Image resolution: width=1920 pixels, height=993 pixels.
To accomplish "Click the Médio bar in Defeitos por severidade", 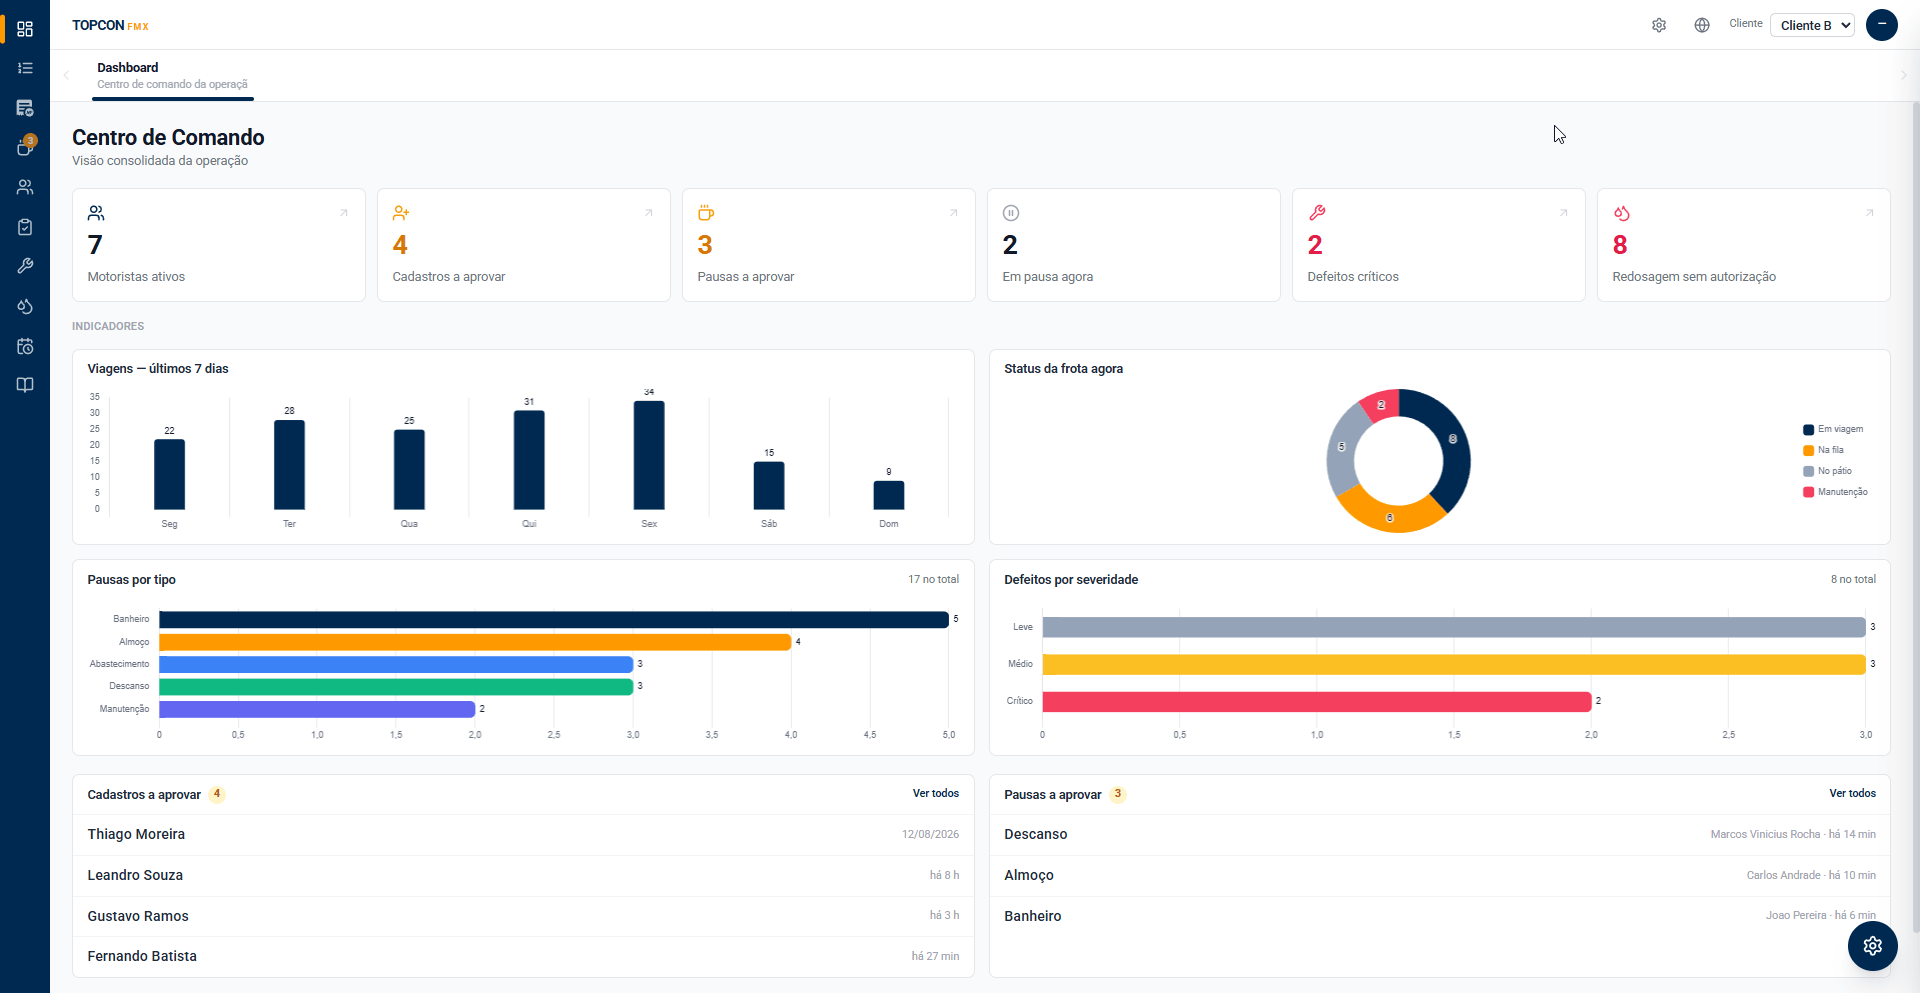I will [1454, 665].
